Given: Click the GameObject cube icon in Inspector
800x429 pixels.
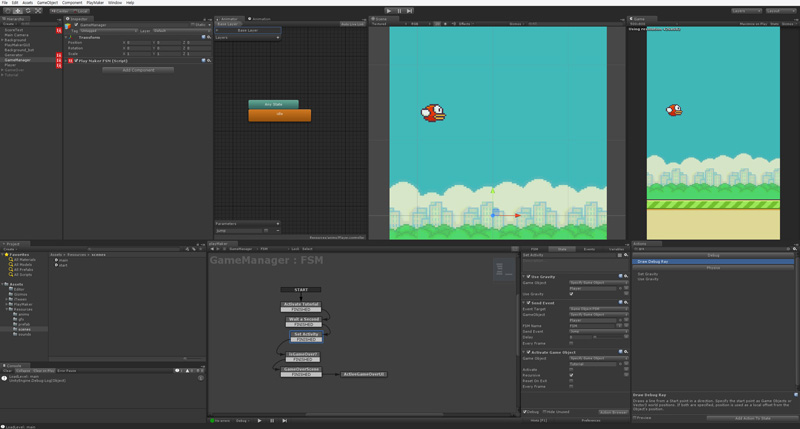Looking at the screenshot, I should (x=68, y=26).
